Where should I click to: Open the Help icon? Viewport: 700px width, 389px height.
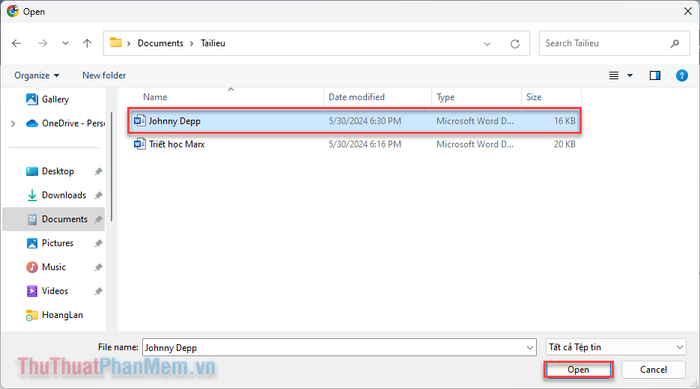(682, 75)
